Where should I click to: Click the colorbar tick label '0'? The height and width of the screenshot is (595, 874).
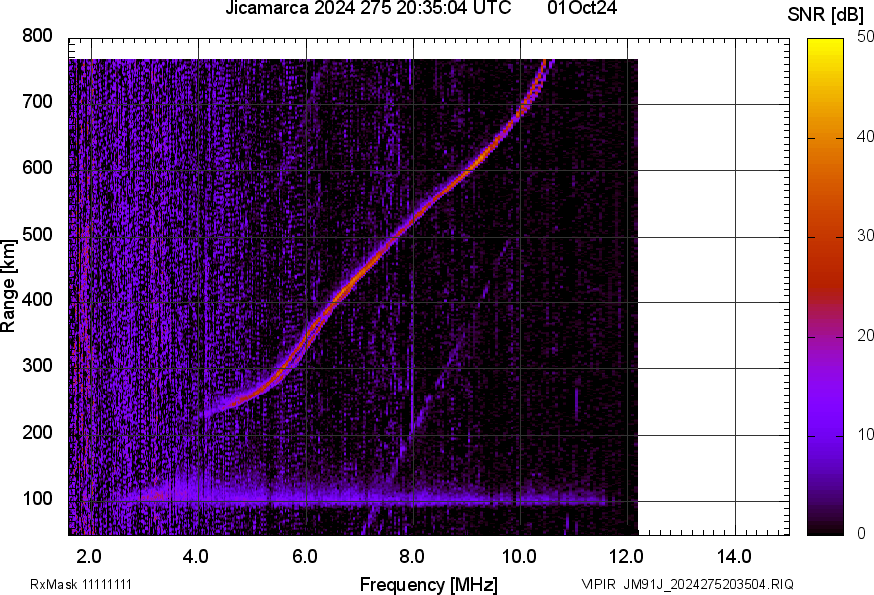[861, 533]
